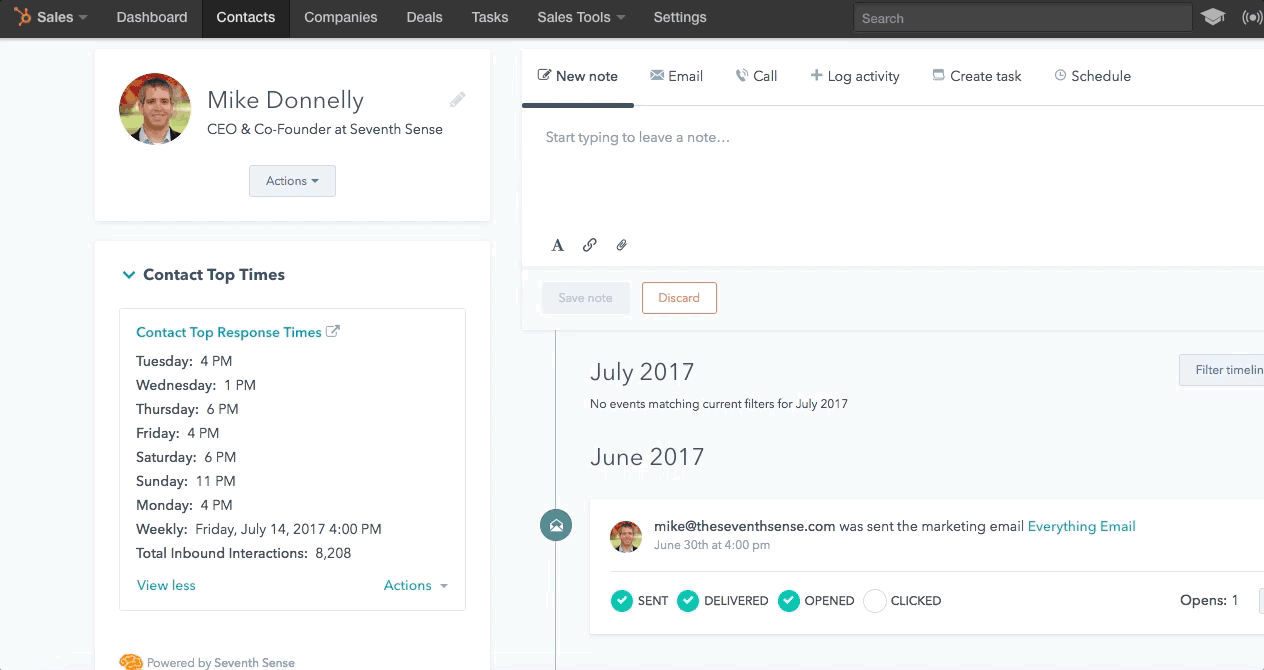Open the Everything Email link
This screenshot has height=670, width=1264.
[1081, 526]
